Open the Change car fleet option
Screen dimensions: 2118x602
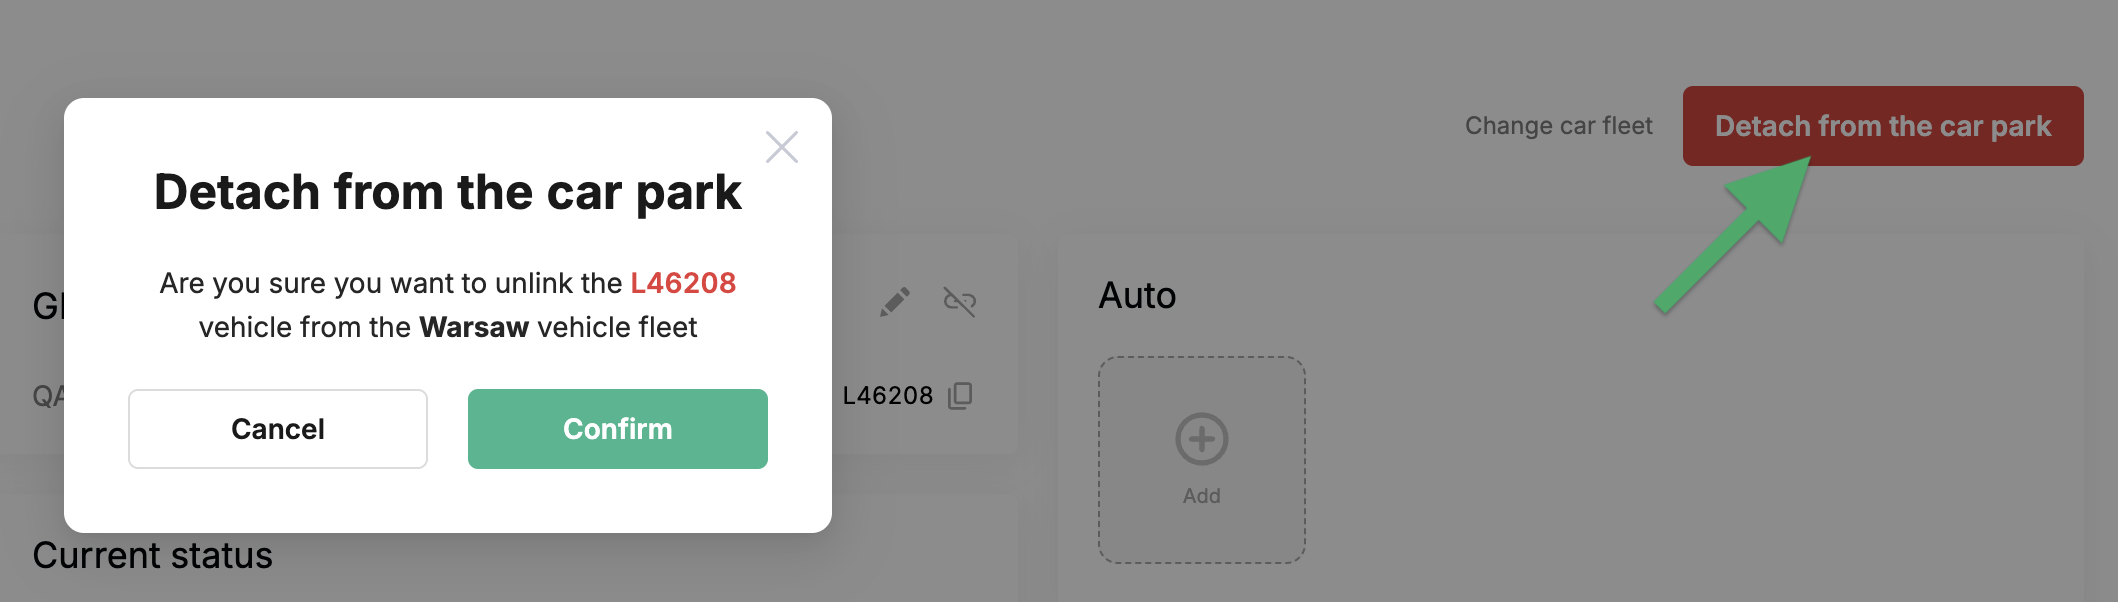[1559, 126]
